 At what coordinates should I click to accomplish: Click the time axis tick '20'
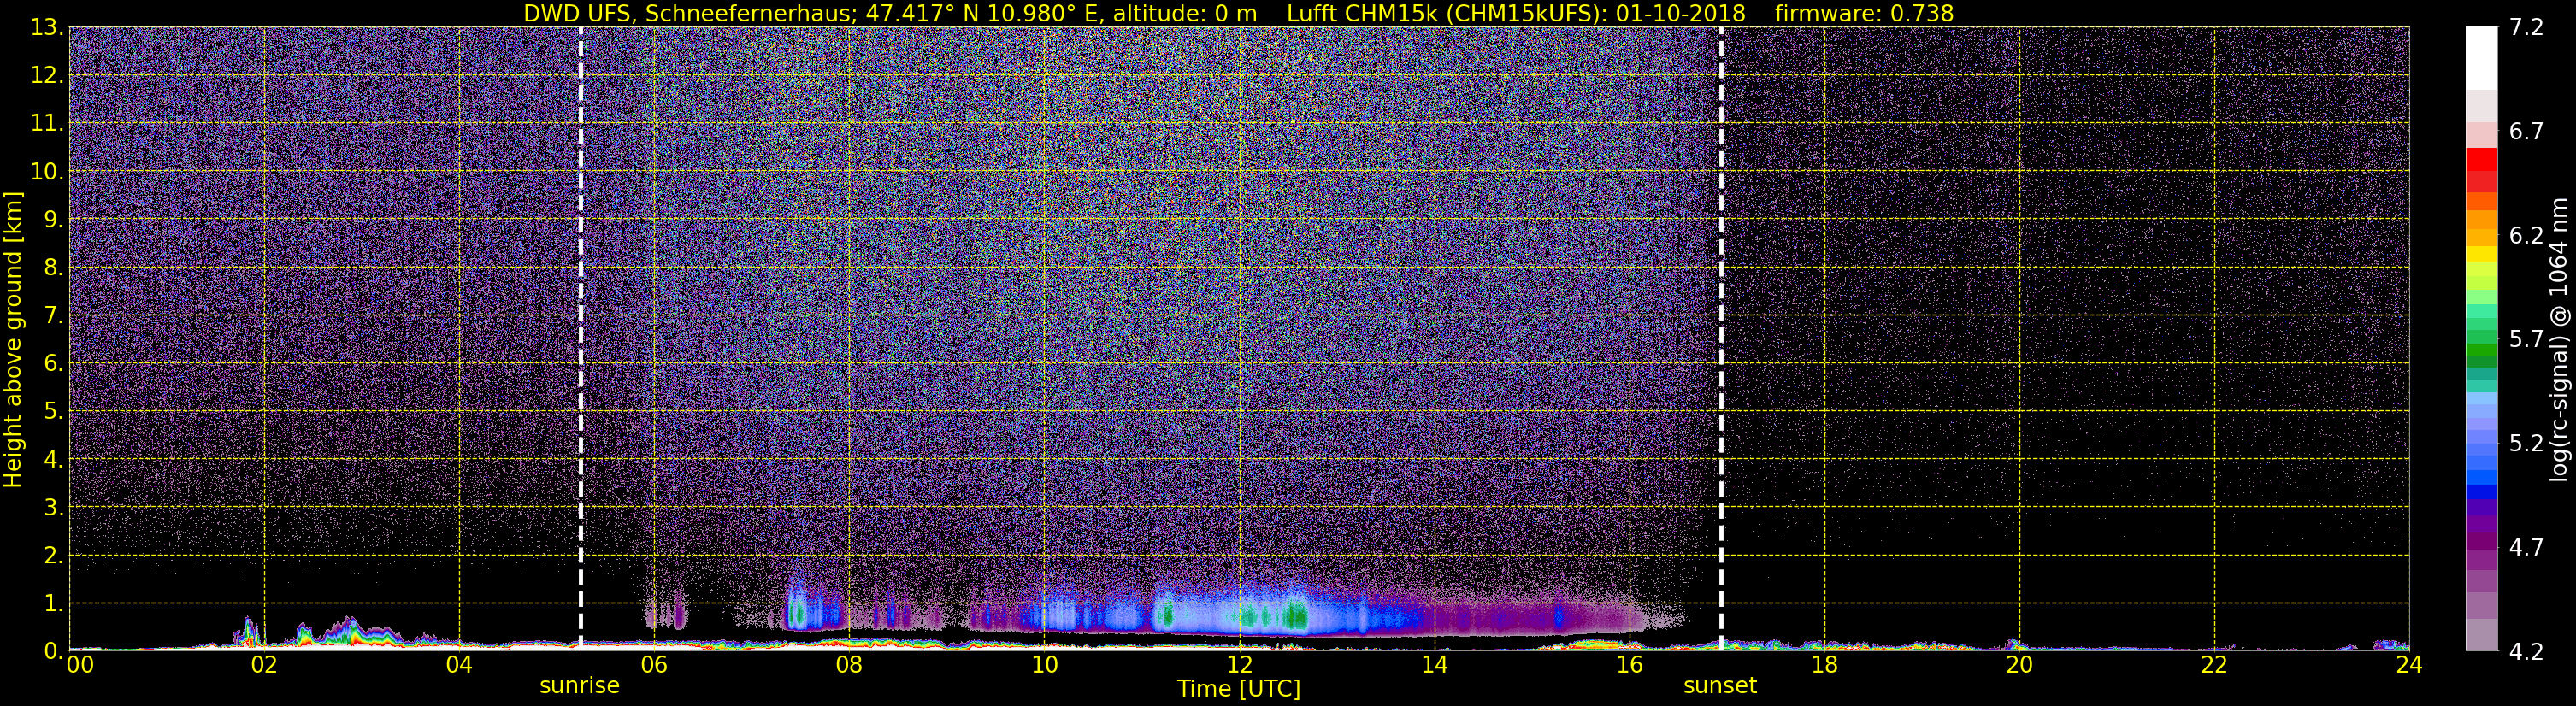click(2019, 665)
